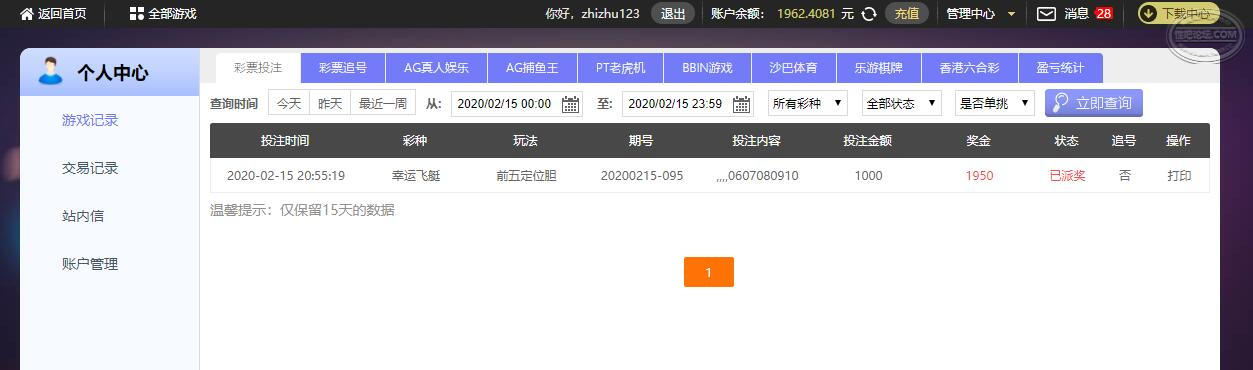Click the user avatar icon in 个人中心
Image resolution: width=1253 pixels, height=370 pixels.
[x=50, y=71]
